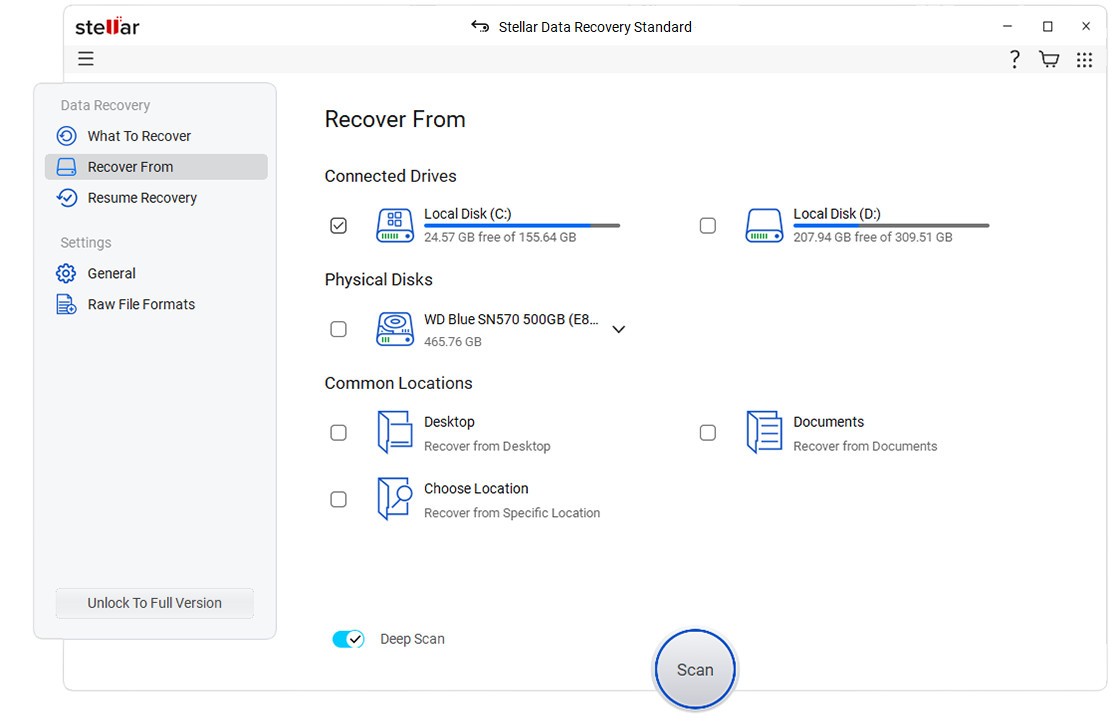Select the What To Recover sidebar icon

coord(65,136)
